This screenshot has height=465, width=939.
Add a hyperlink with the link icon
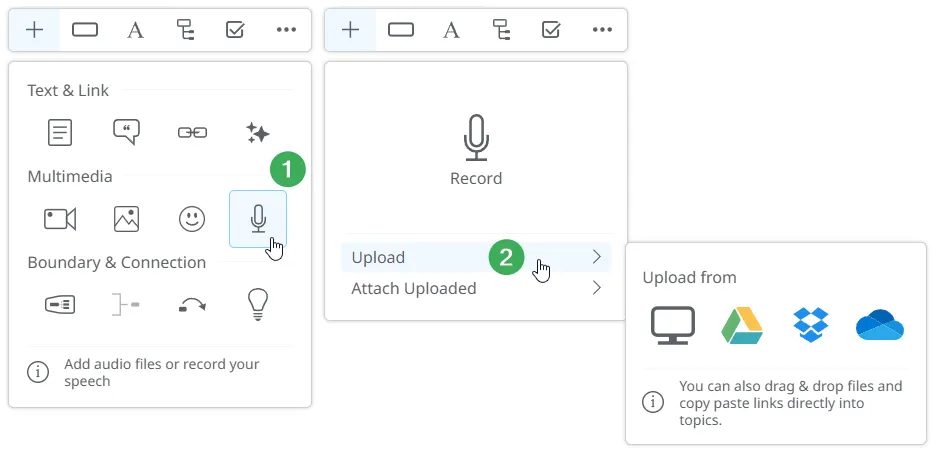192,132
